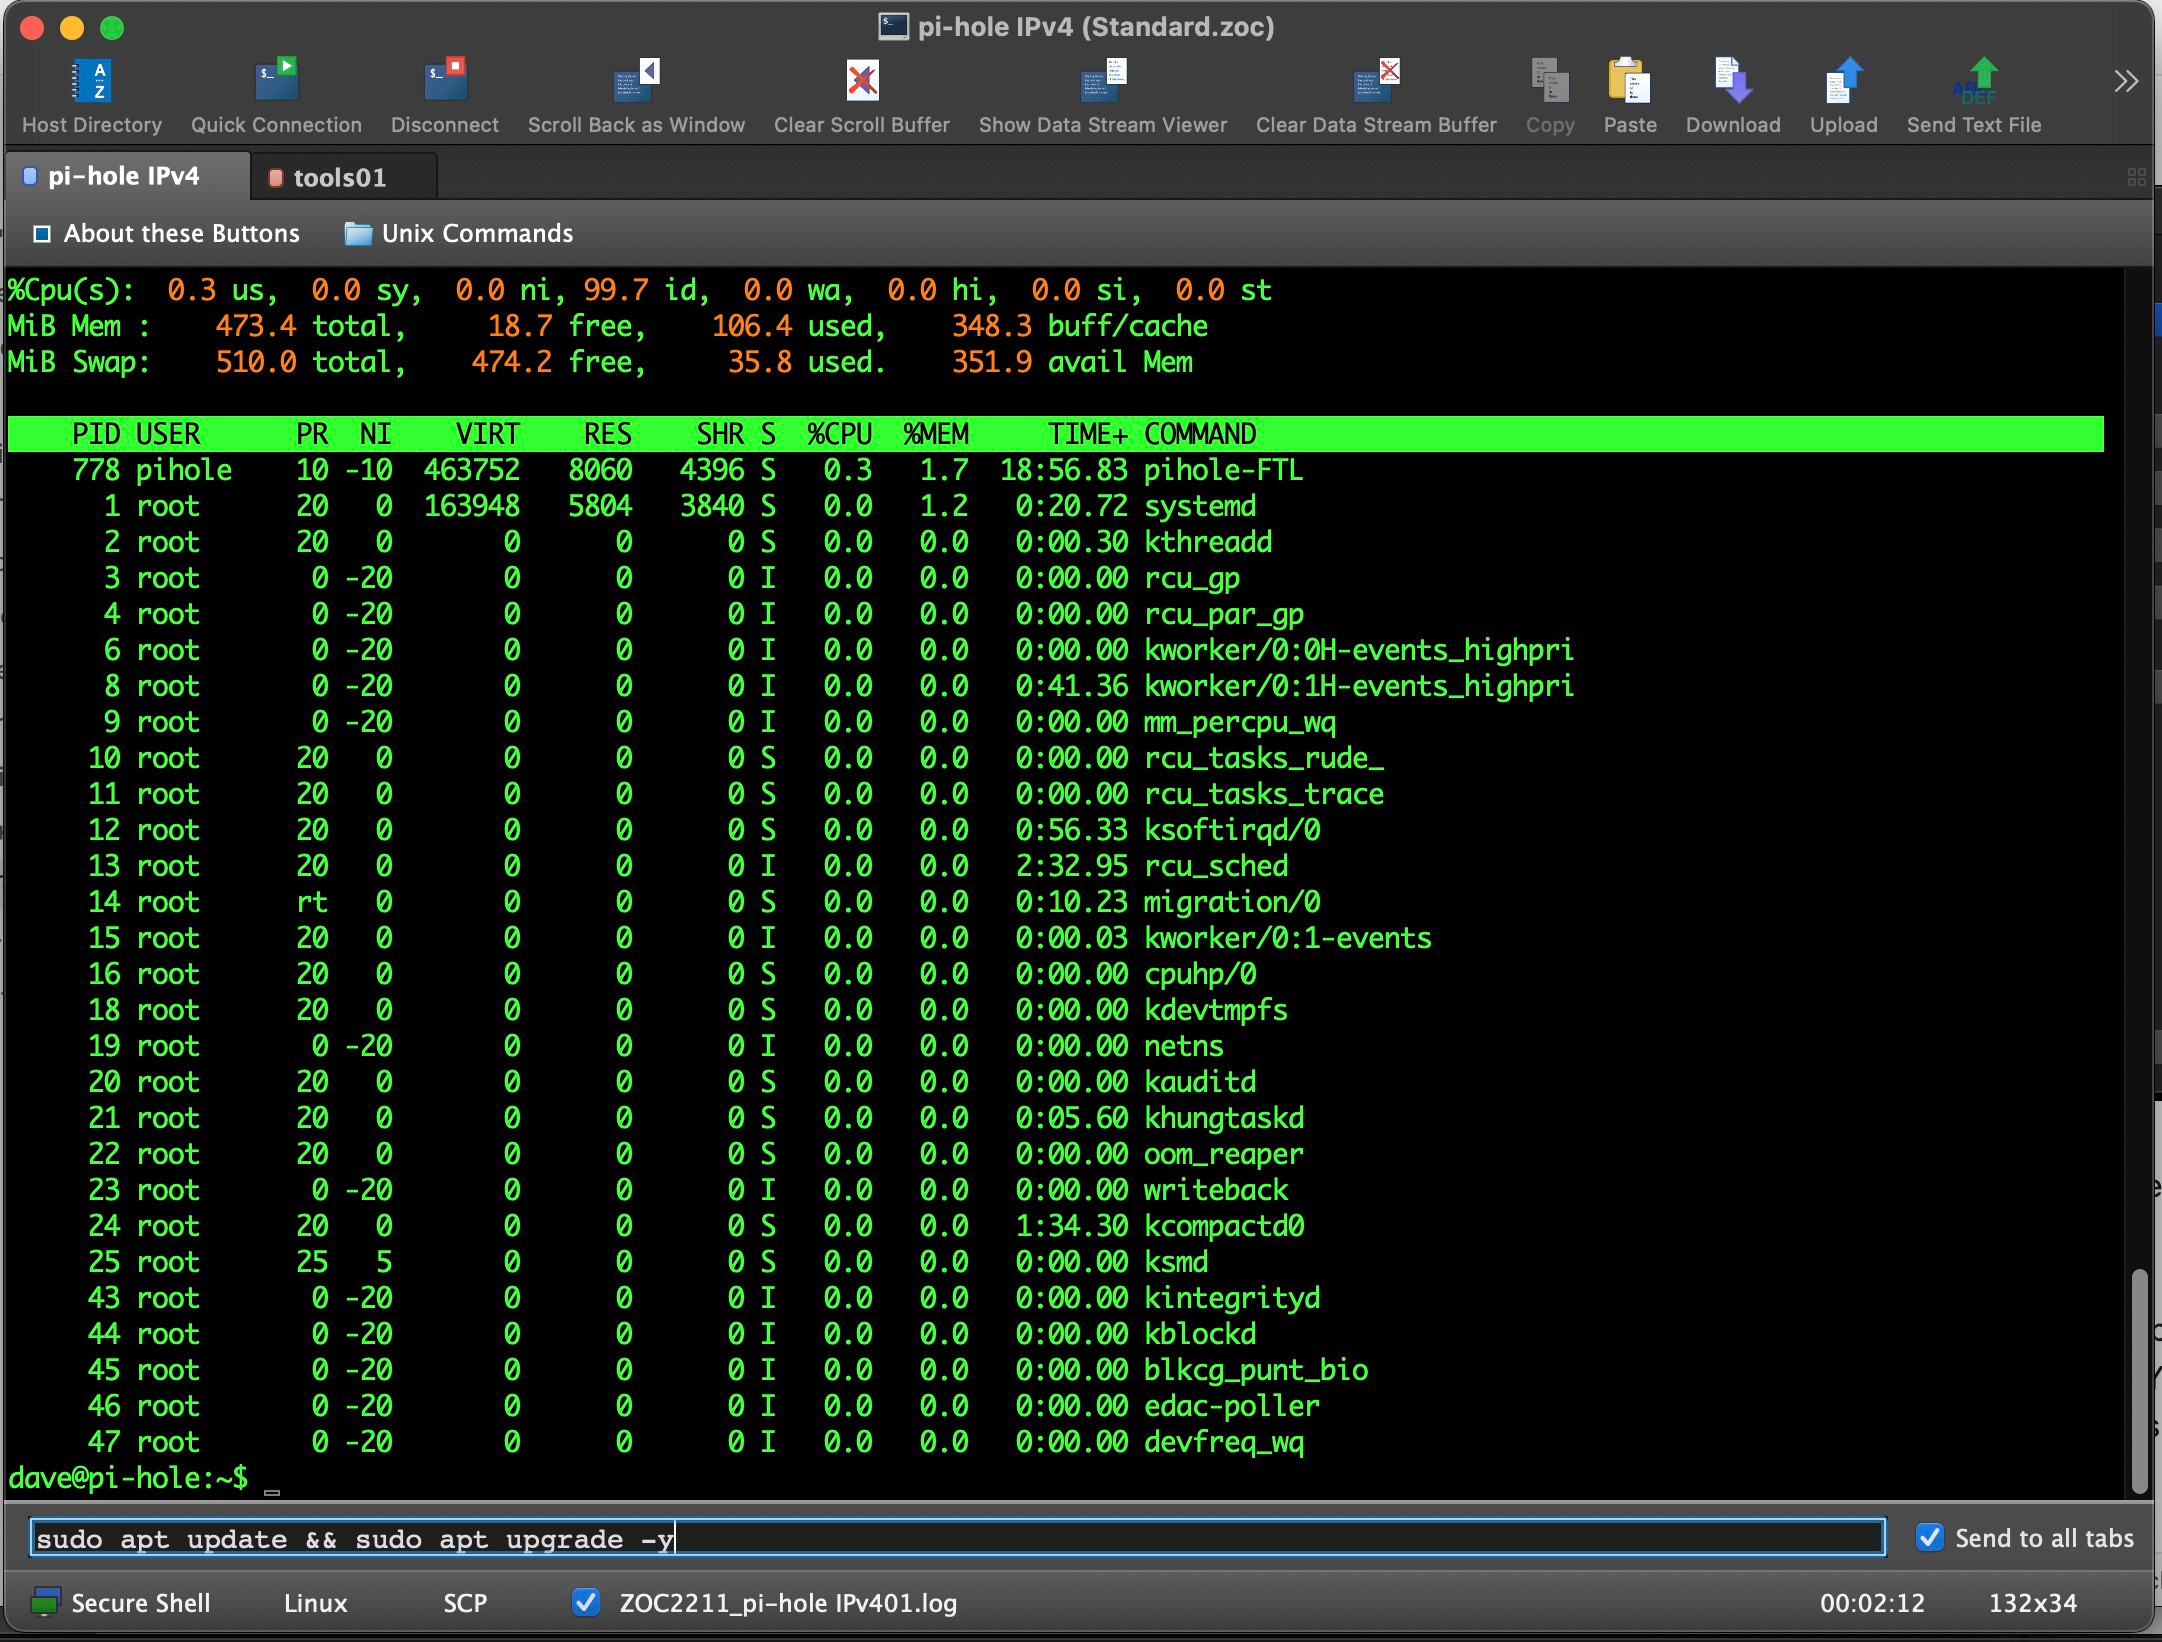
Task: Open the Host Directory
Action: pyautogui.click(x=91, y=92)
